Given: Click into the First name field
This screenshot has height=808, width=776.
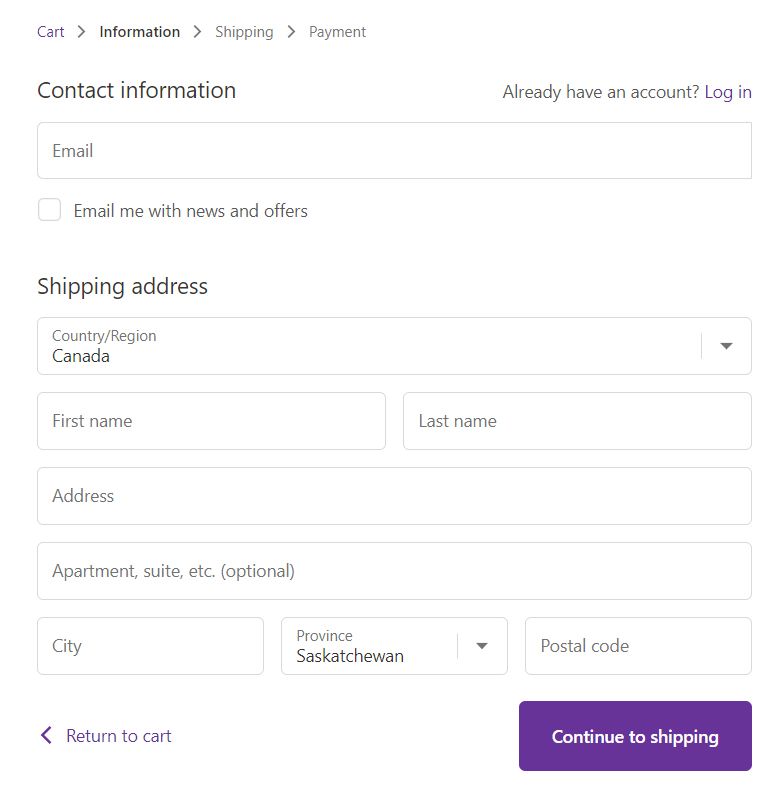Looking at the screenshot, I should 211,421.
